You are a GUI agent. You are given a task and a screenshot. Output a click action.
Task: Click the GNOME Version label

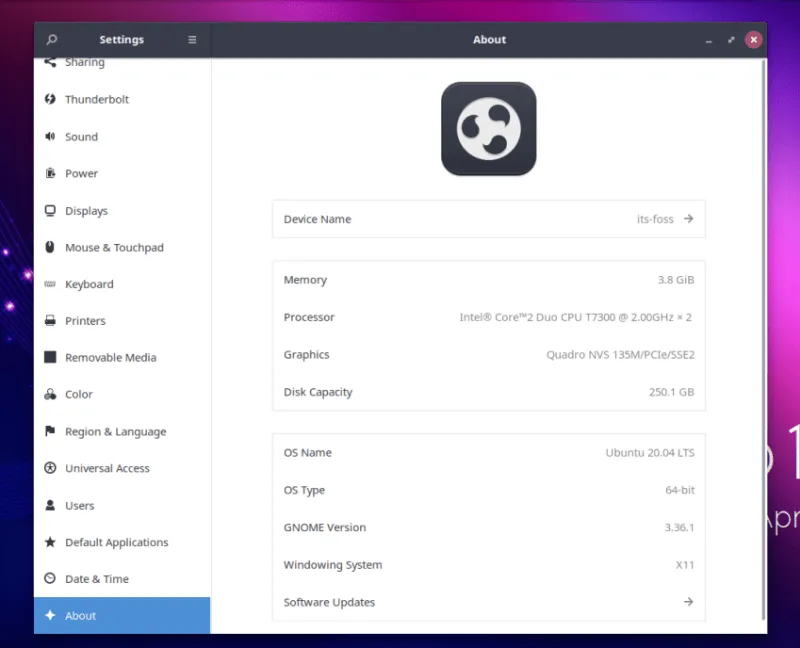[x=324, y=527]
